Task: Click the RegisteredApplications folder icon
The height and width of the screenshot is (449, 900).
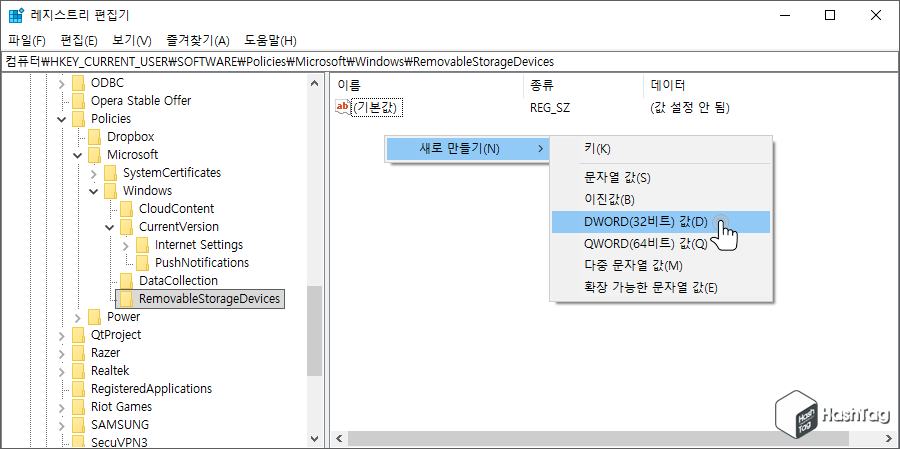Action: pos(78,389)
